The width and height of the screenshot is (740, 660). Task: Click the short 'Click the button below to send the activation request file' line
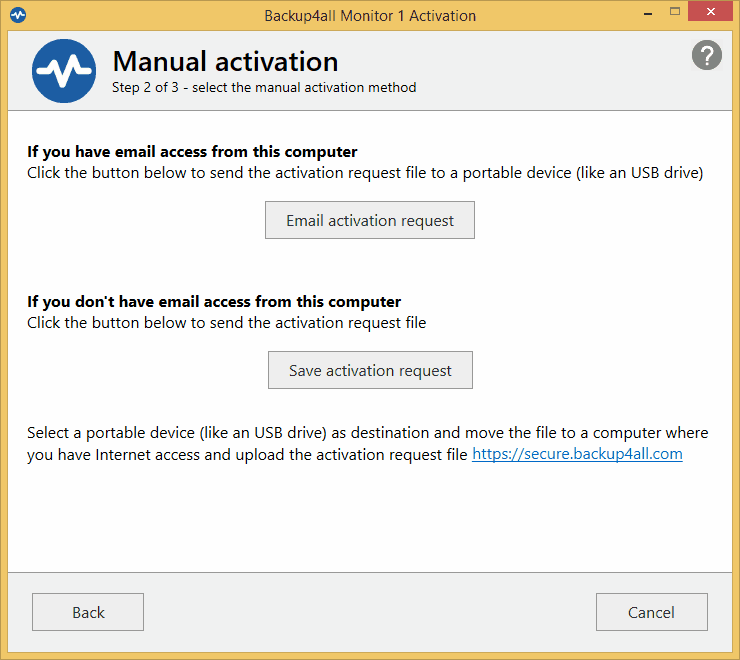[227, 323]
